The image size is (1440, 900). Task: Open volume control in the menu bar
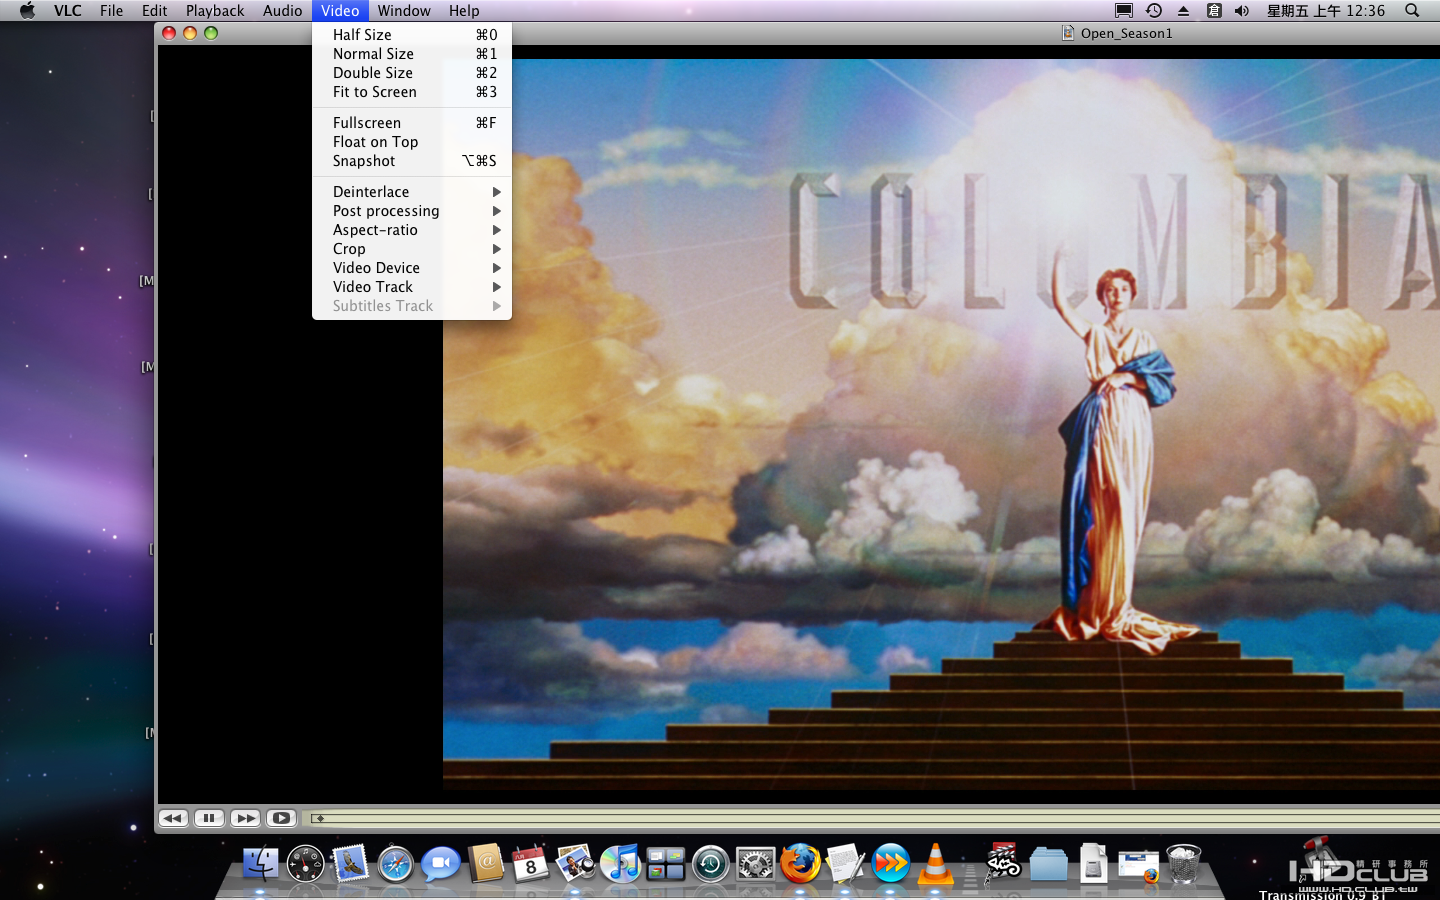[x=1242, y=10]
